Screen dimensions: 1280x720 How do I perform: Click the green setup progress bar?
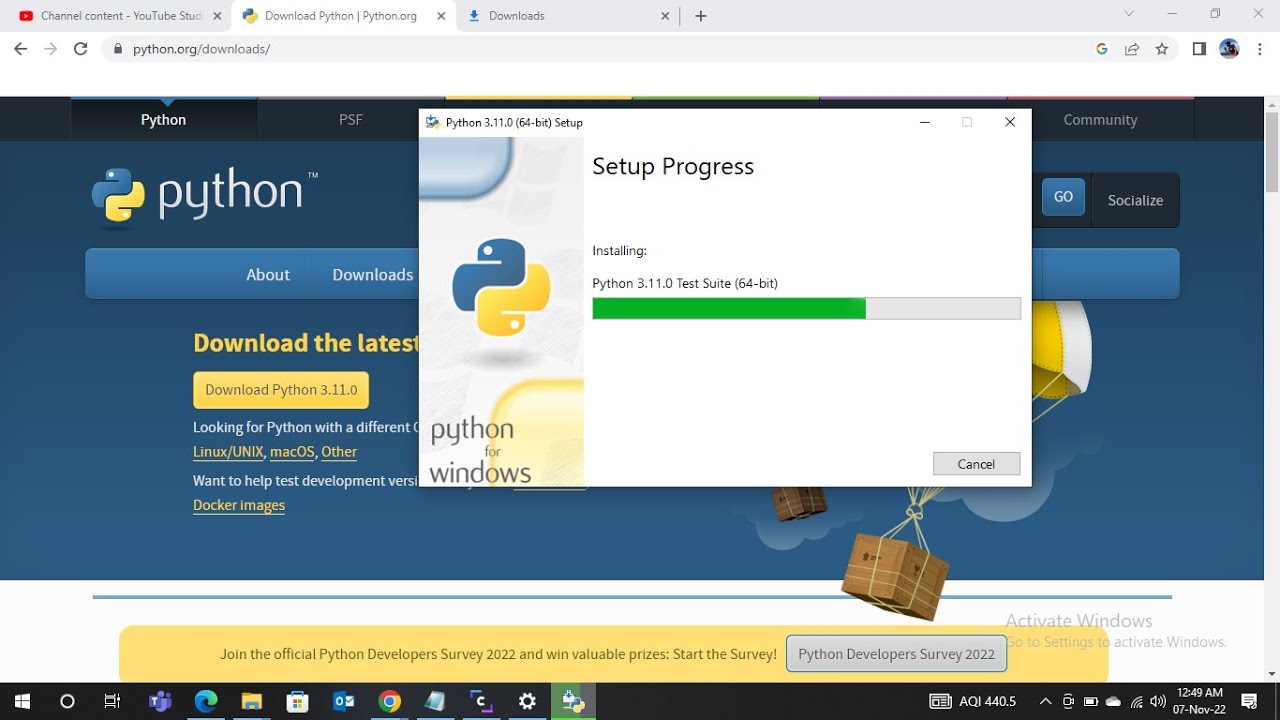[806, 308]
